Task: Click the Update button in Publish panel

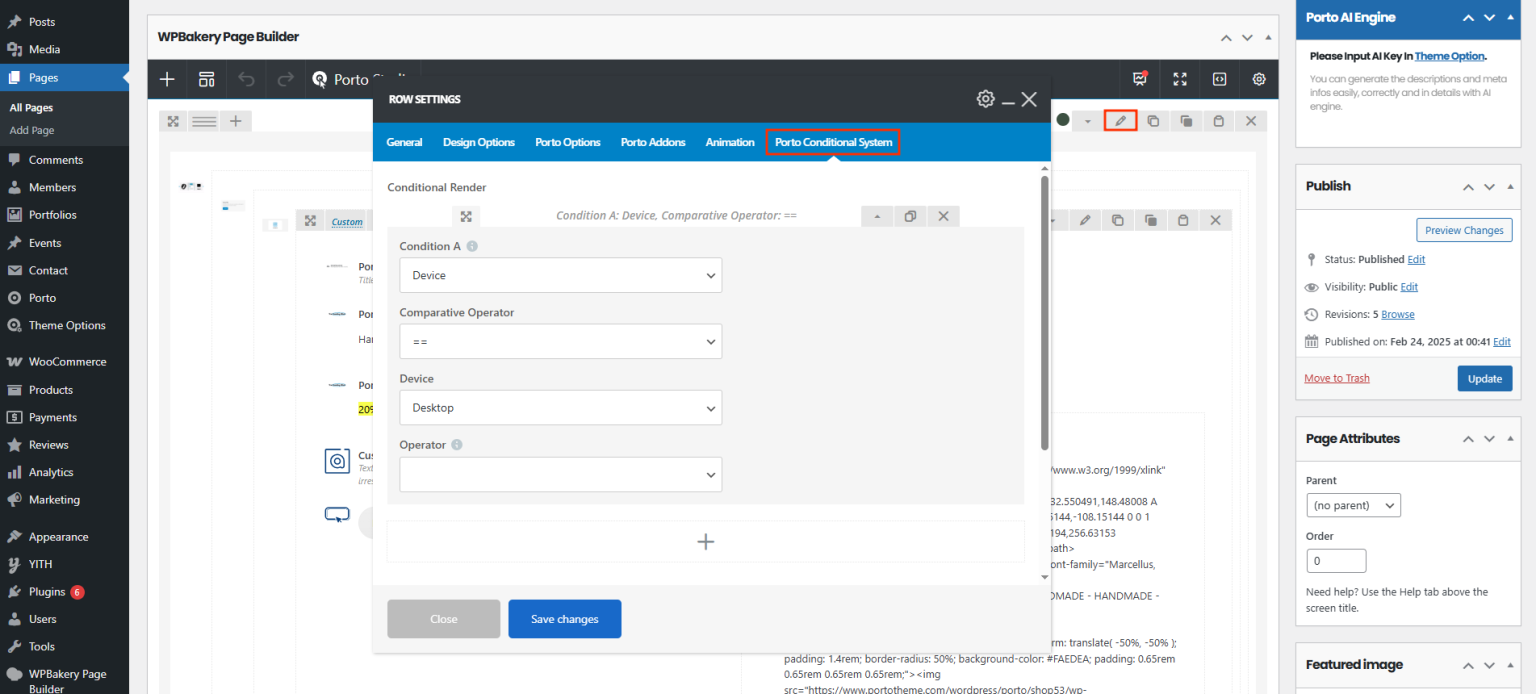Action: coord(1485,378)
